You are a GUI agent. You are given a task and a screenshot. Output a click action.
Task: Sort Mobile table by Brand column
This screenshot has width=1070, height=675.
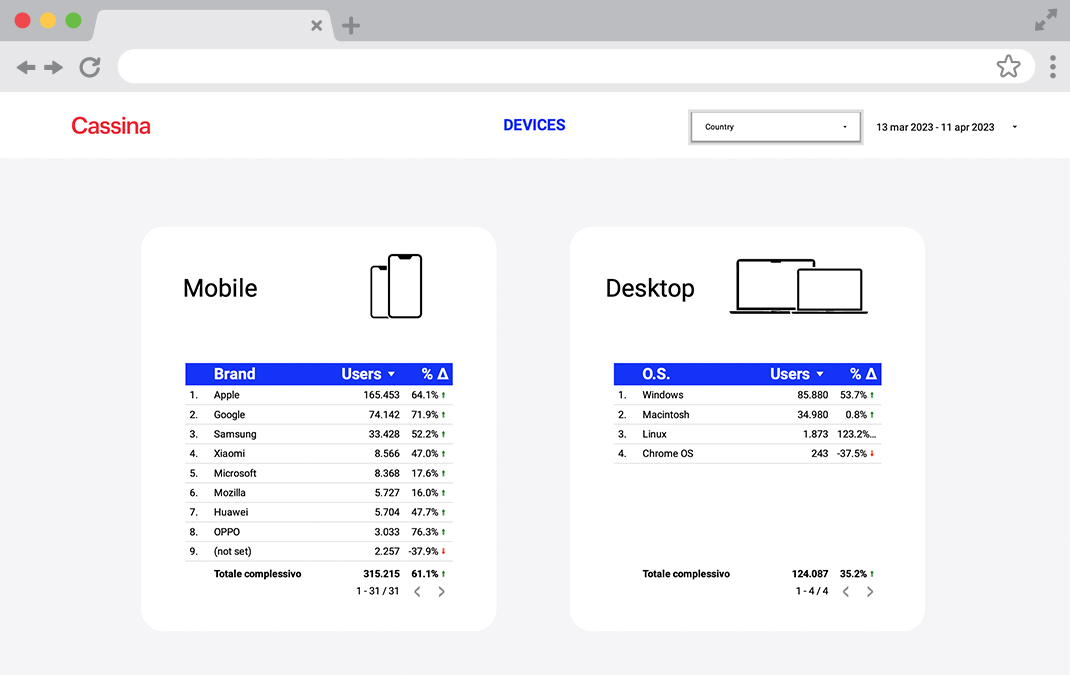[234, 374]
